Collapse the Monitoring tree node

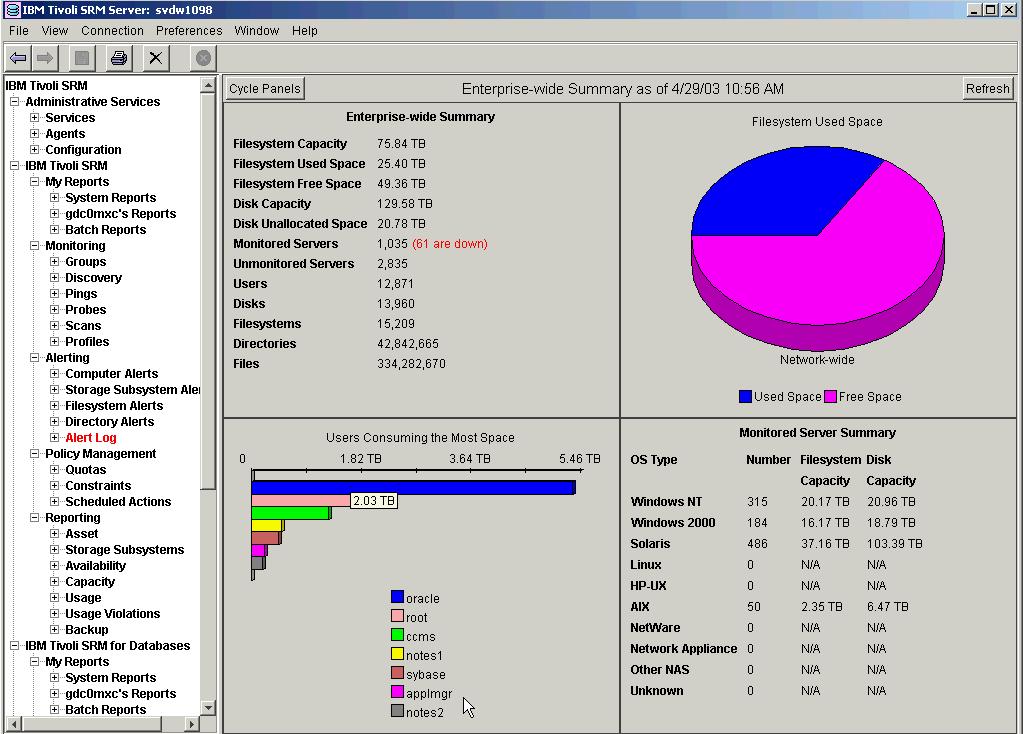35,245
